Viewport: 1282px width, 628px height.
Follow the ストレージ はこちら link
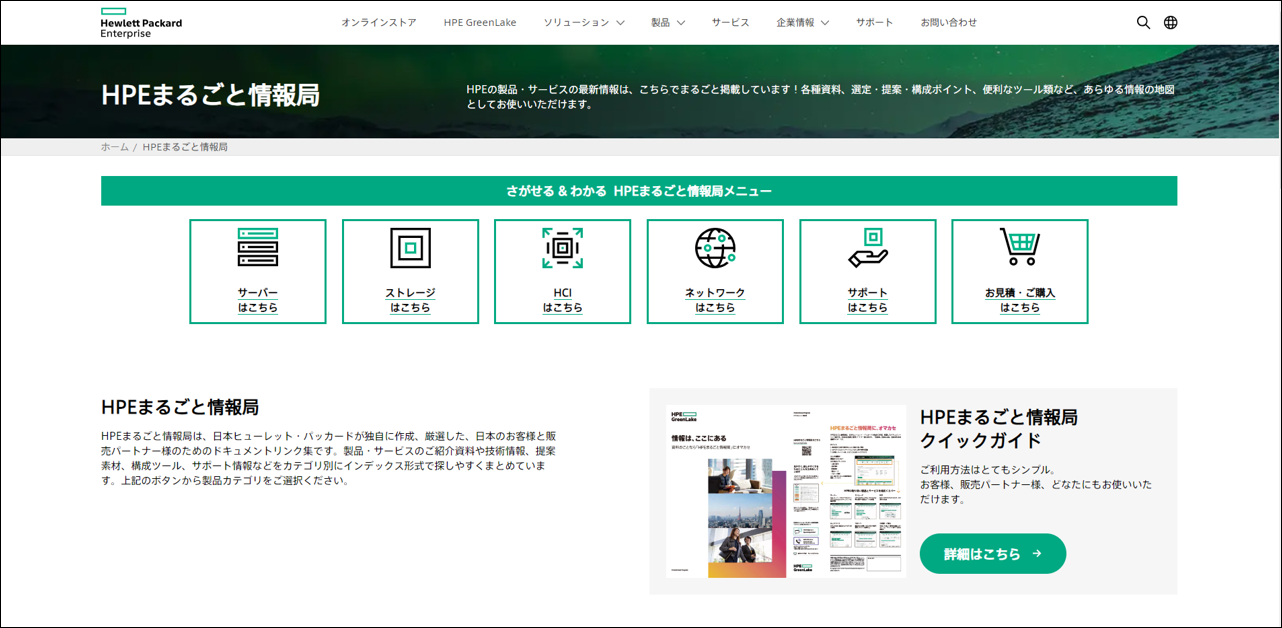pyautogui.click(x=410, y=300)
